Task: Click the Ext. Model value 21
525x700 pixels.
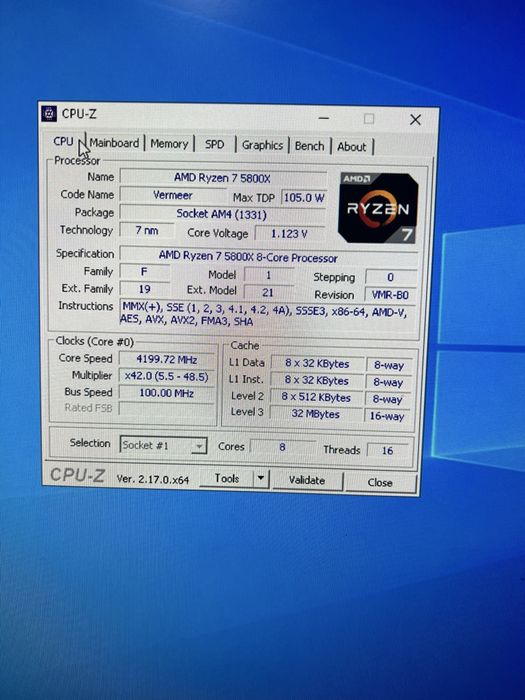Action: coord(268,292)
